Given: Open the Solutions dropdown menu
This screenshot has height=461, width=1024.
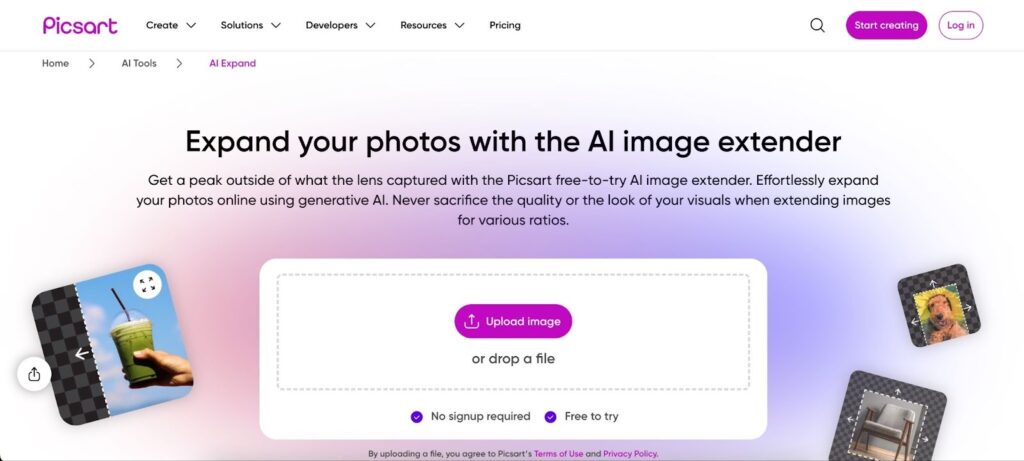Looking at the screenshot, I should [251, 25].
